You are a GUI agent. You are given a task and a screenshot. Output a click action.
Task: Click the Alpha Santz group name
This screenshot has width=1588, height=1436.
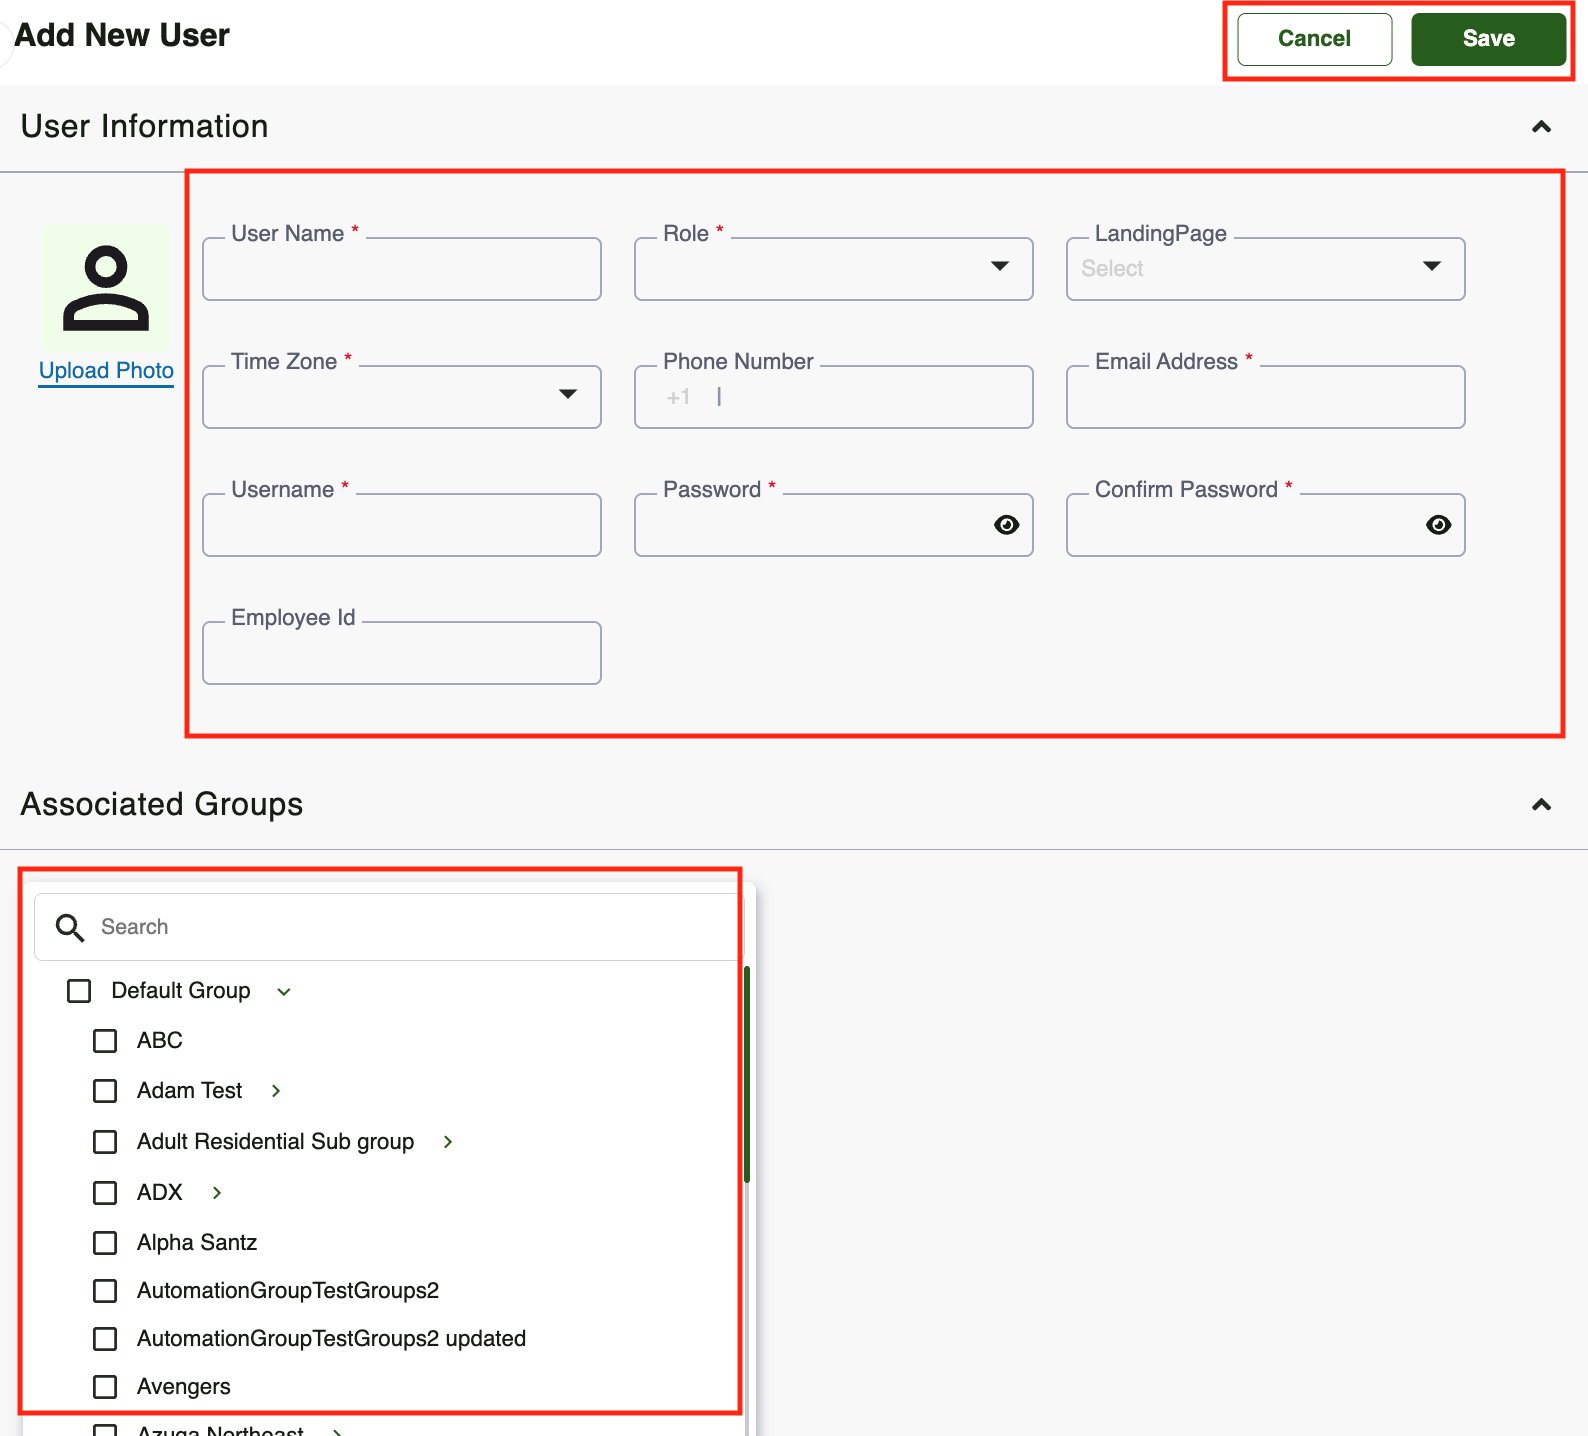[197, 1243]
